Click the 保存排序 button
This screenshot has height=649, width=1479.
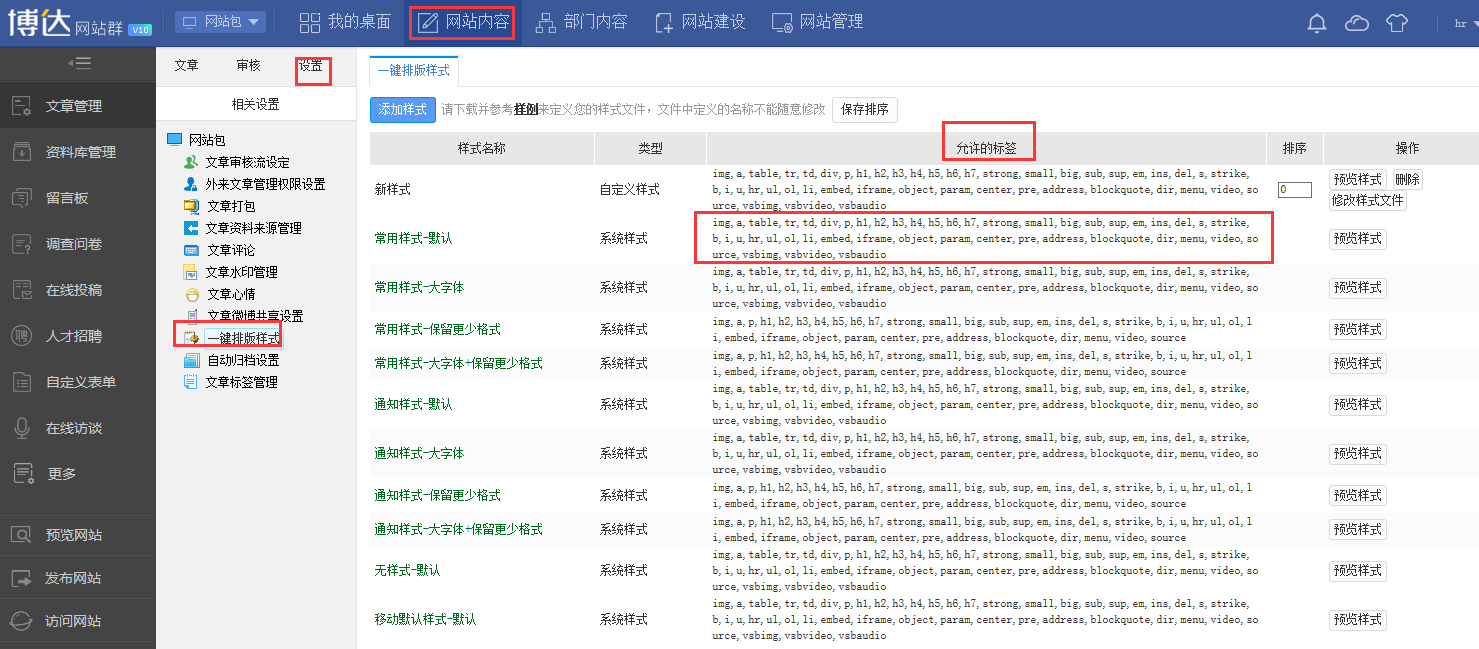pos(864,109)
